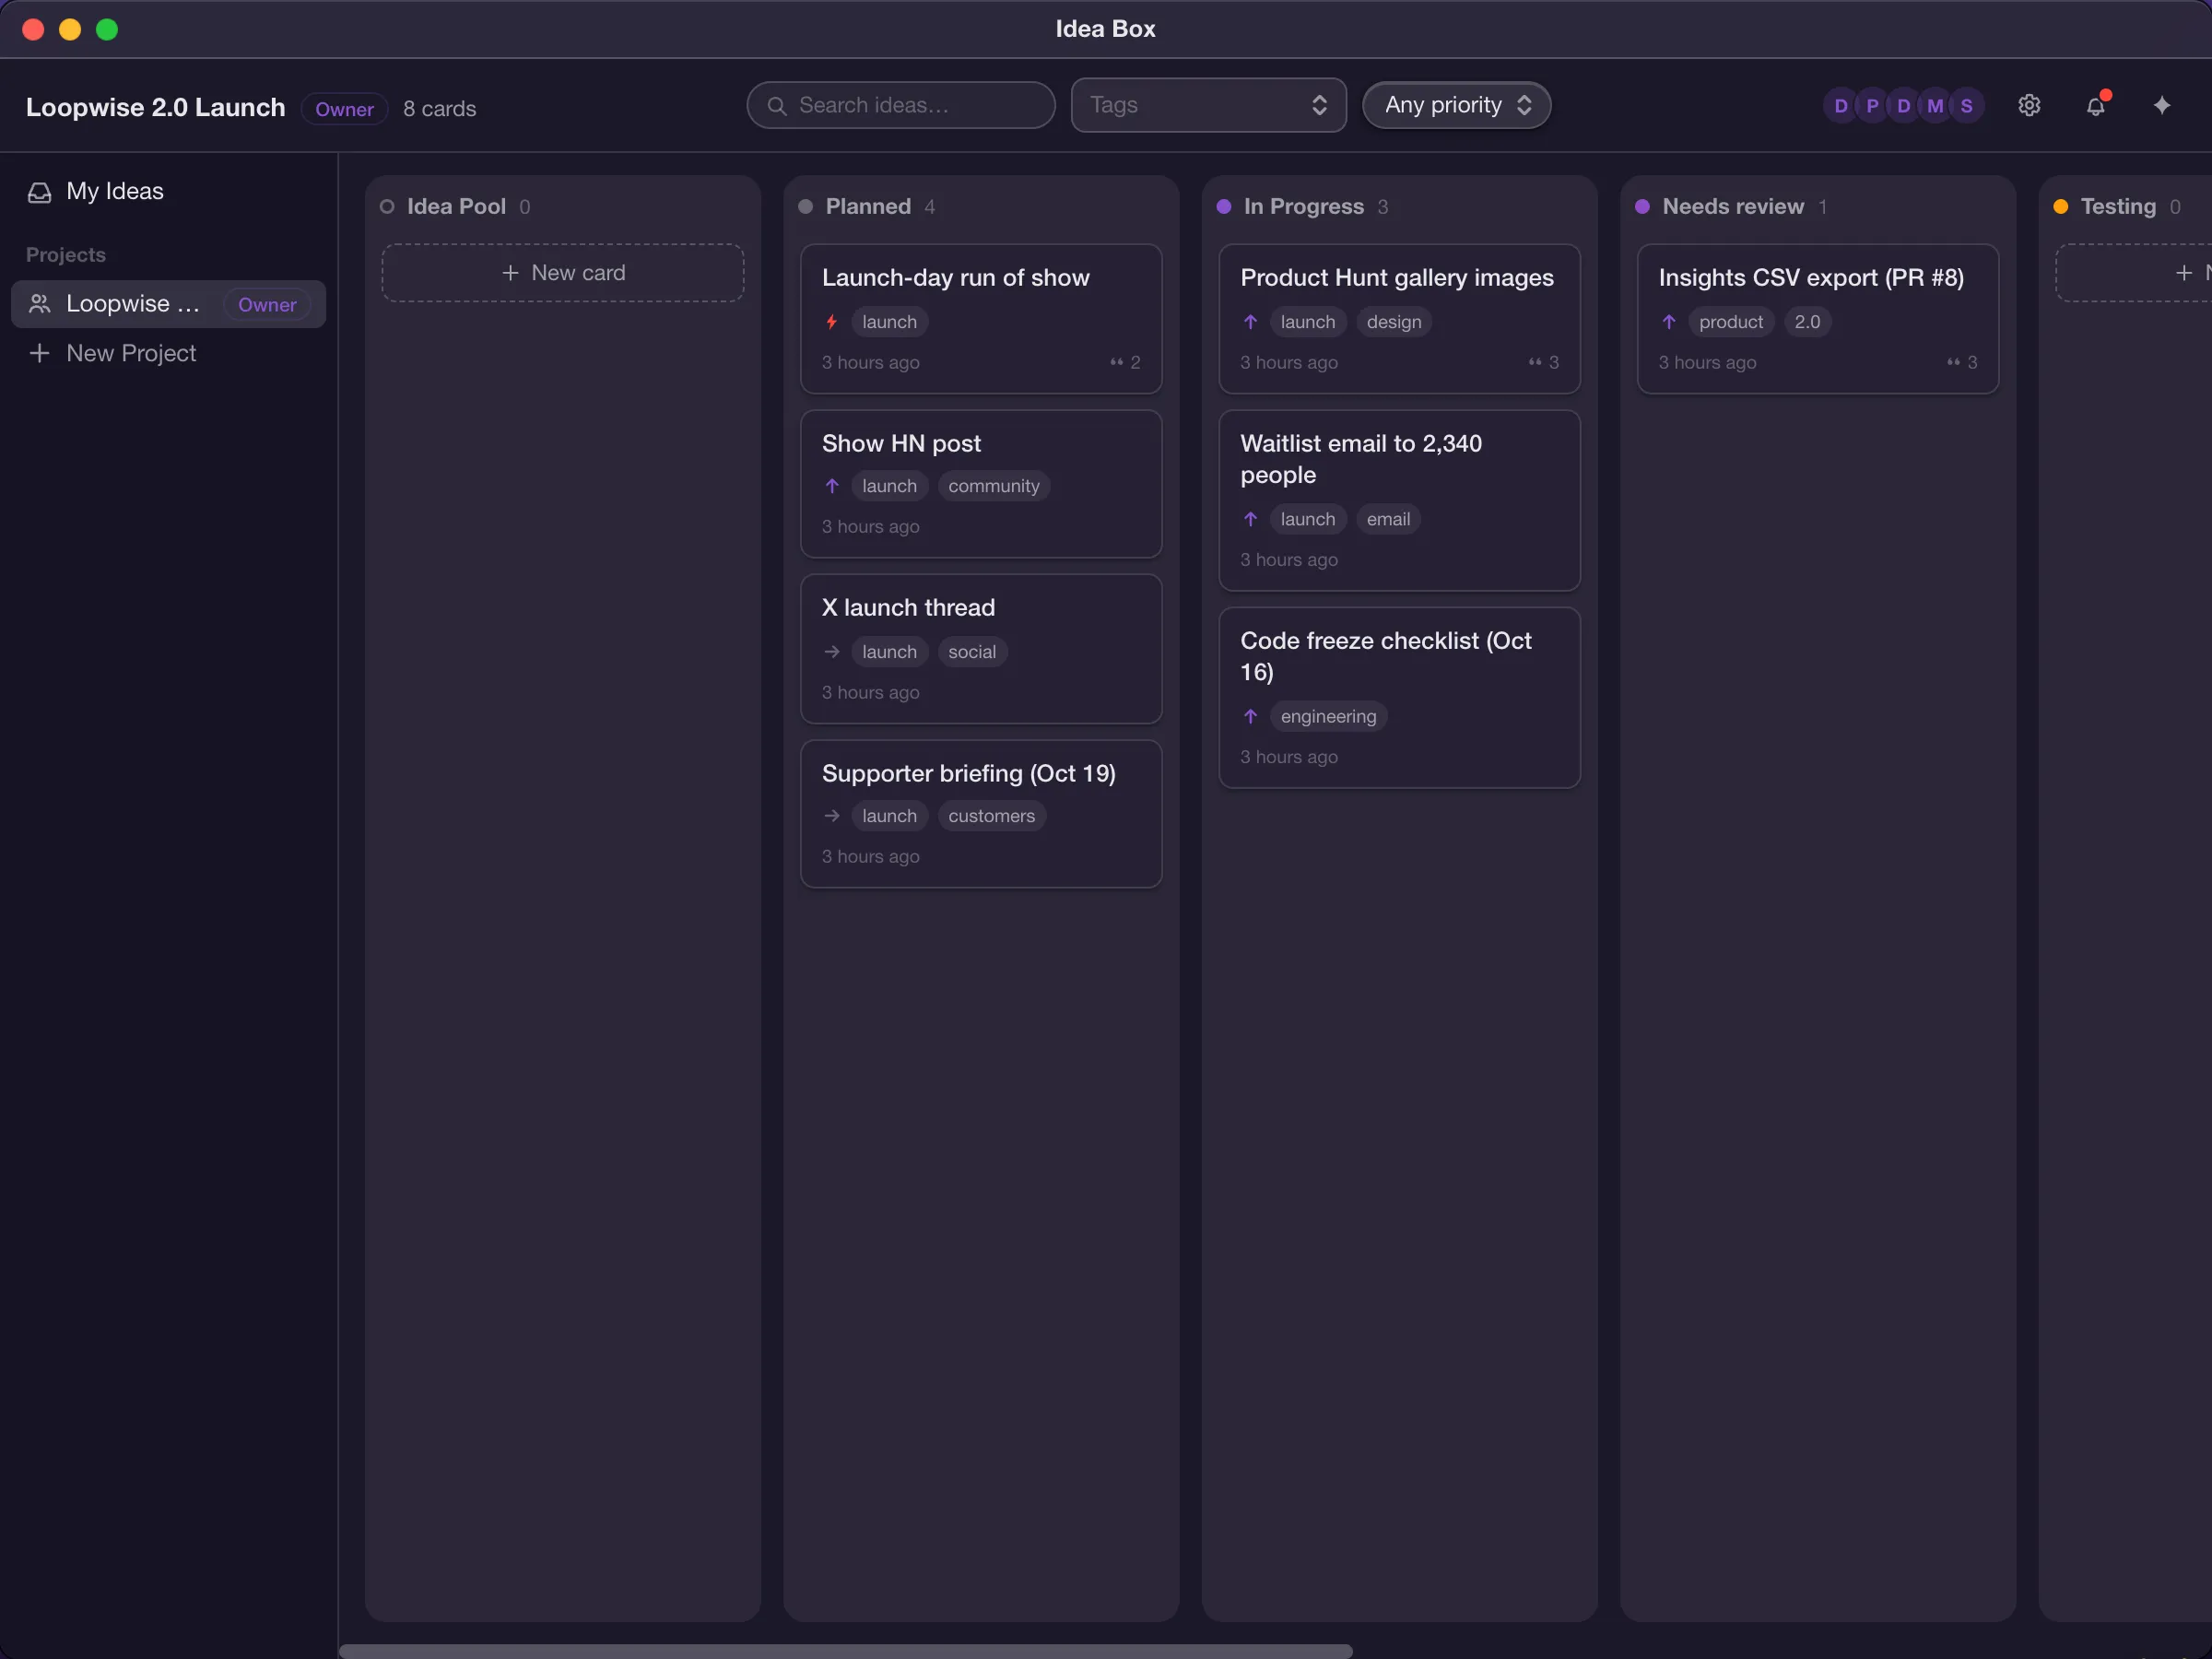Click comments count on Product Hunt gallery images
Image resolution: width=2212 pixels, height=1659 pixels.
pyautogui.click(x=1543, y=362)
